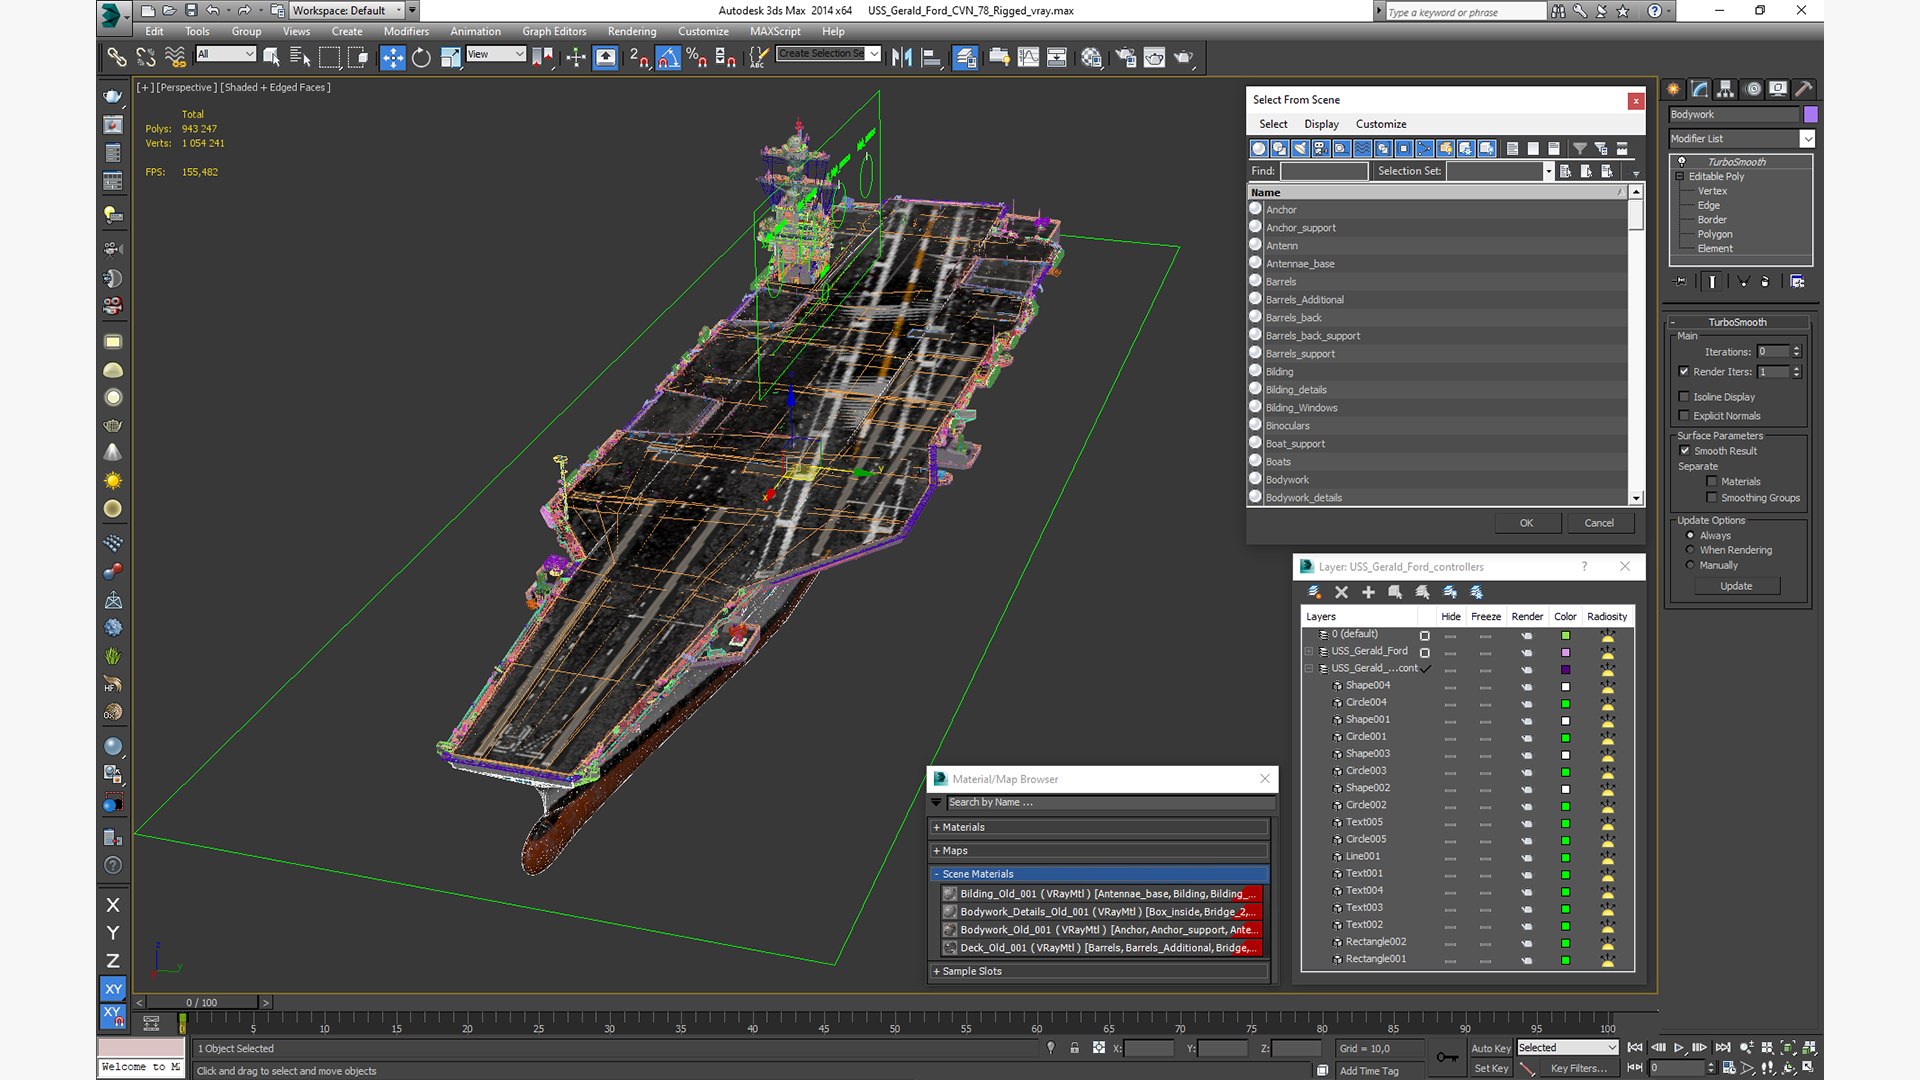1920x1080 pixels.
Task: Click the Set Key button
Action: point(1490,1068)
